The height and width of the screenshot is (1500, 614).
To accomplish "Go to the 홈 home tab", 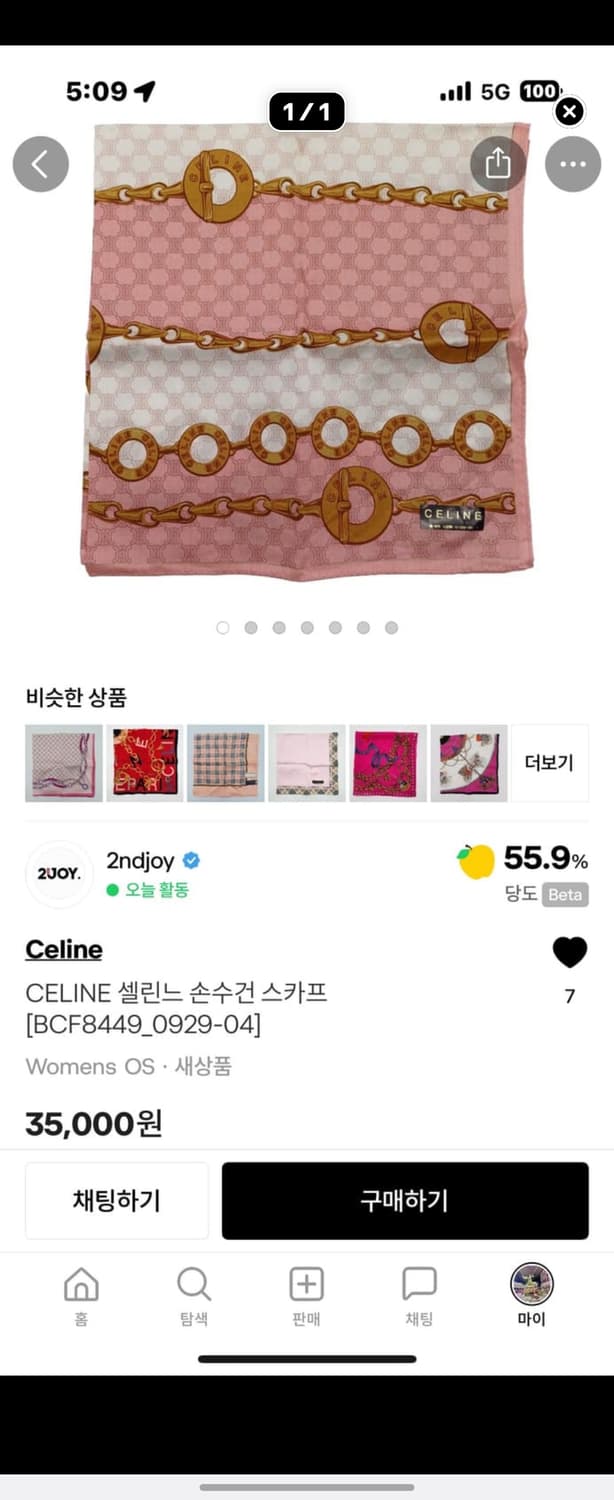I will (81, 1297).
